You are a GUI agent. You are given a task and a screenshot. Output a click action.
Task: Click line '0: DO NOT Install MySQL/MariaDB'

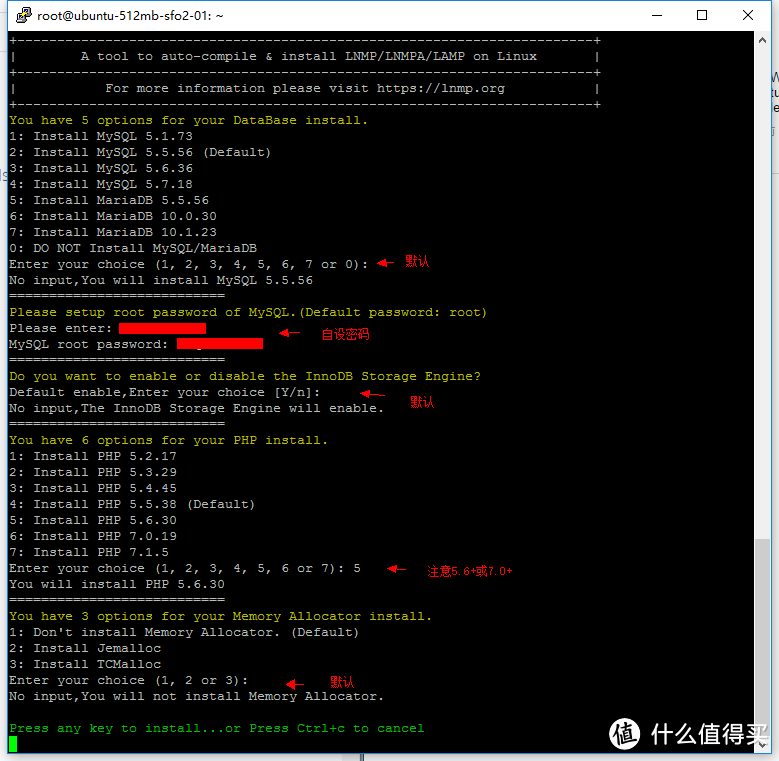133,248
